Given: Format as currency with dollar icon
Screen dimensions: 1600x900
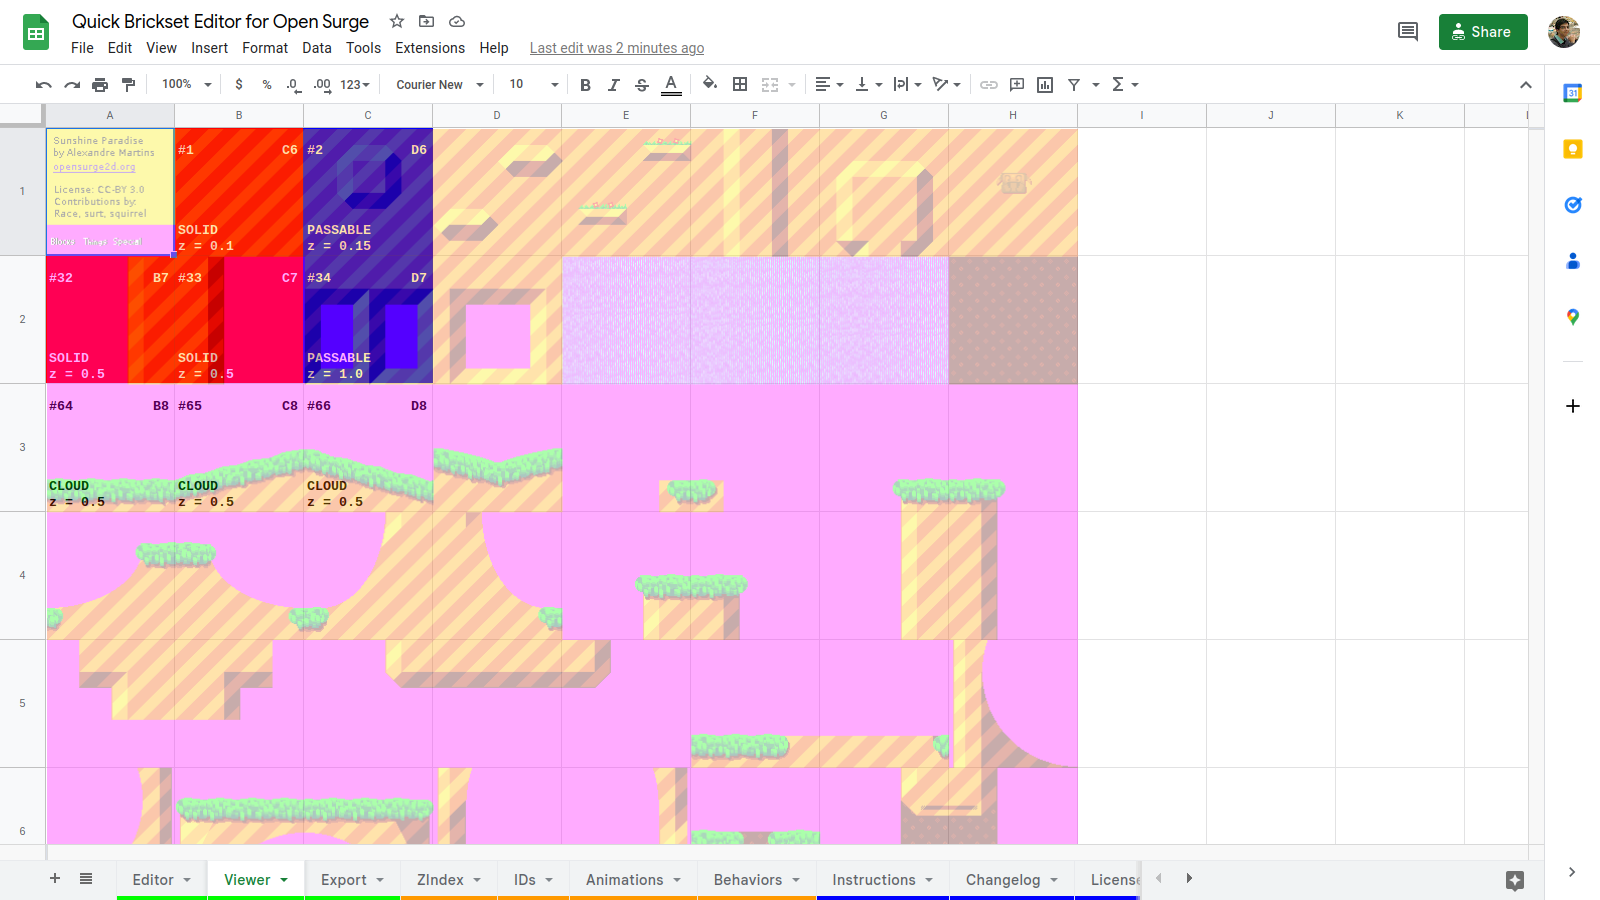Looking at the screenshot, I should pyautogui.click(x=239, y=85).
